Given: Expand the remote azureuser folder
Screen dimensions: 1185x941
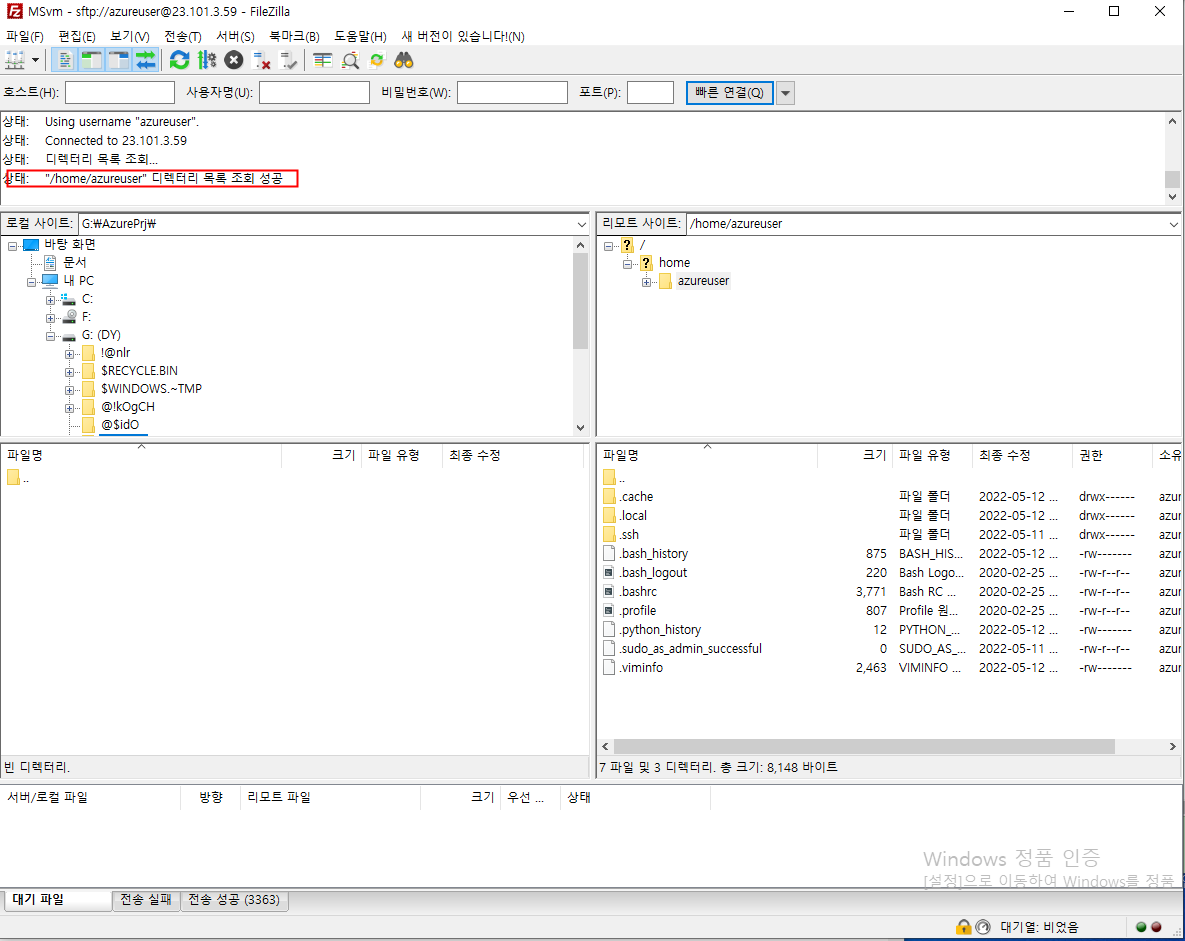Looking at the screenshot, I should (646, 282).
